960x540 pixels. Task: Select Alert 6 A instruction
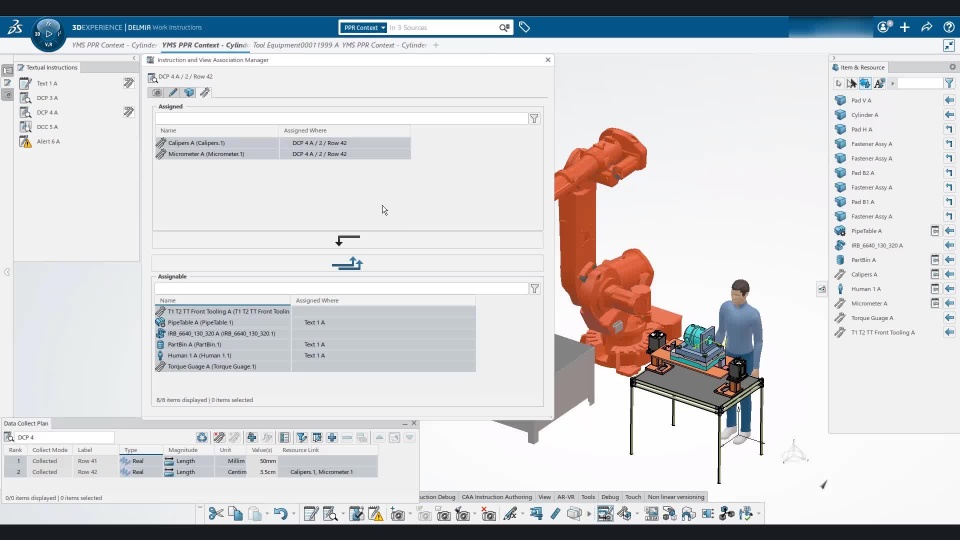click(48, 141)
